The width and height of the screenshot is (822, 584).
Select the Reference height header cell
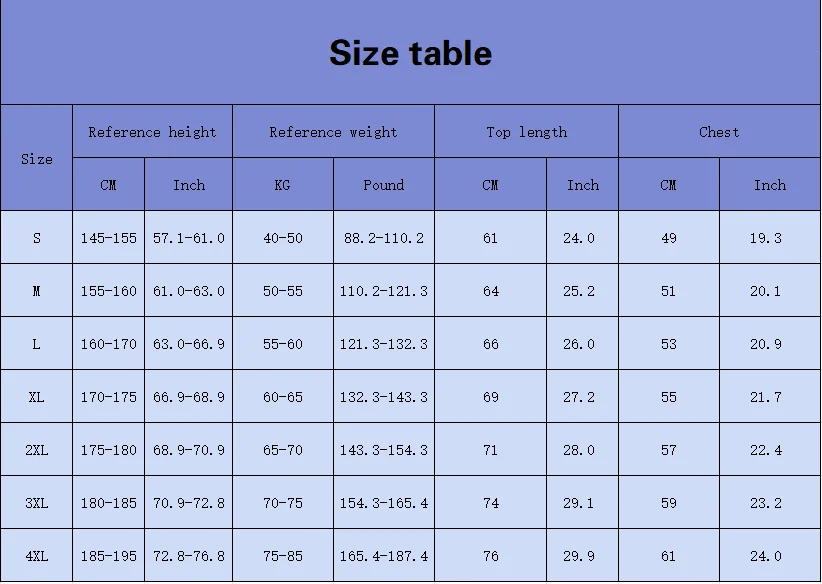click(152, 132)
